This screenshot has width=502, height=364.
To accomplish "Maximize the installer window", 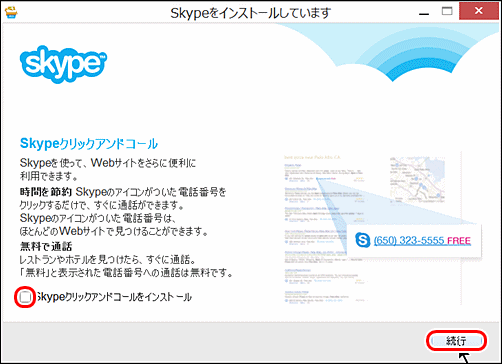I will point(447,11).
